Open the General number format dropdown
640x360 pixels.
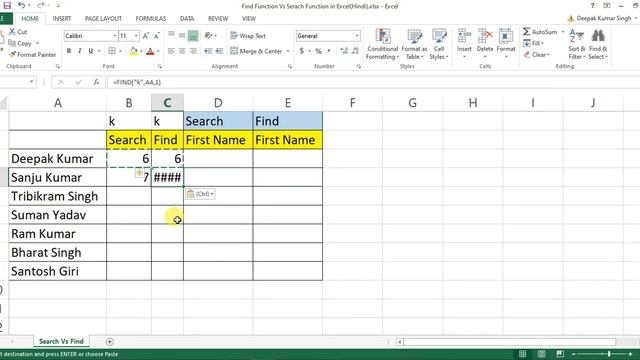click(357, 36)
